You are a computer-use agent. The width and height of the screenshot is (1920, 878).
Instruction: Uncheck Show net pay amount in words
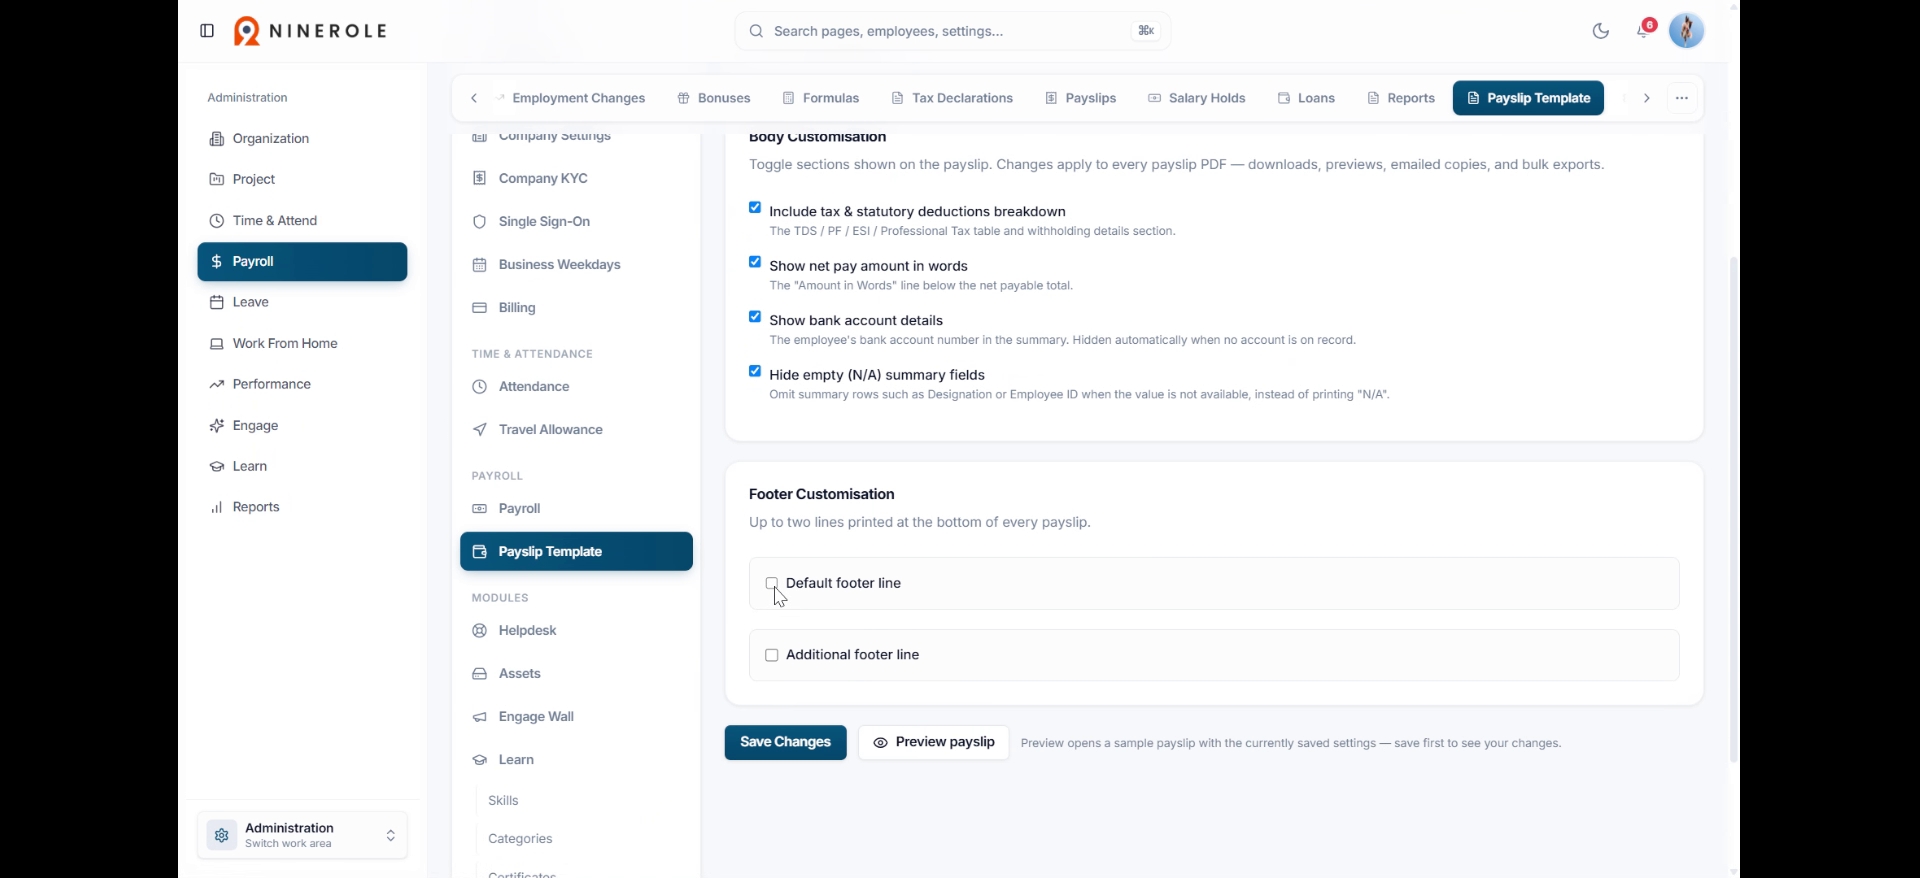pyautogui.click(x=755, y=262)
